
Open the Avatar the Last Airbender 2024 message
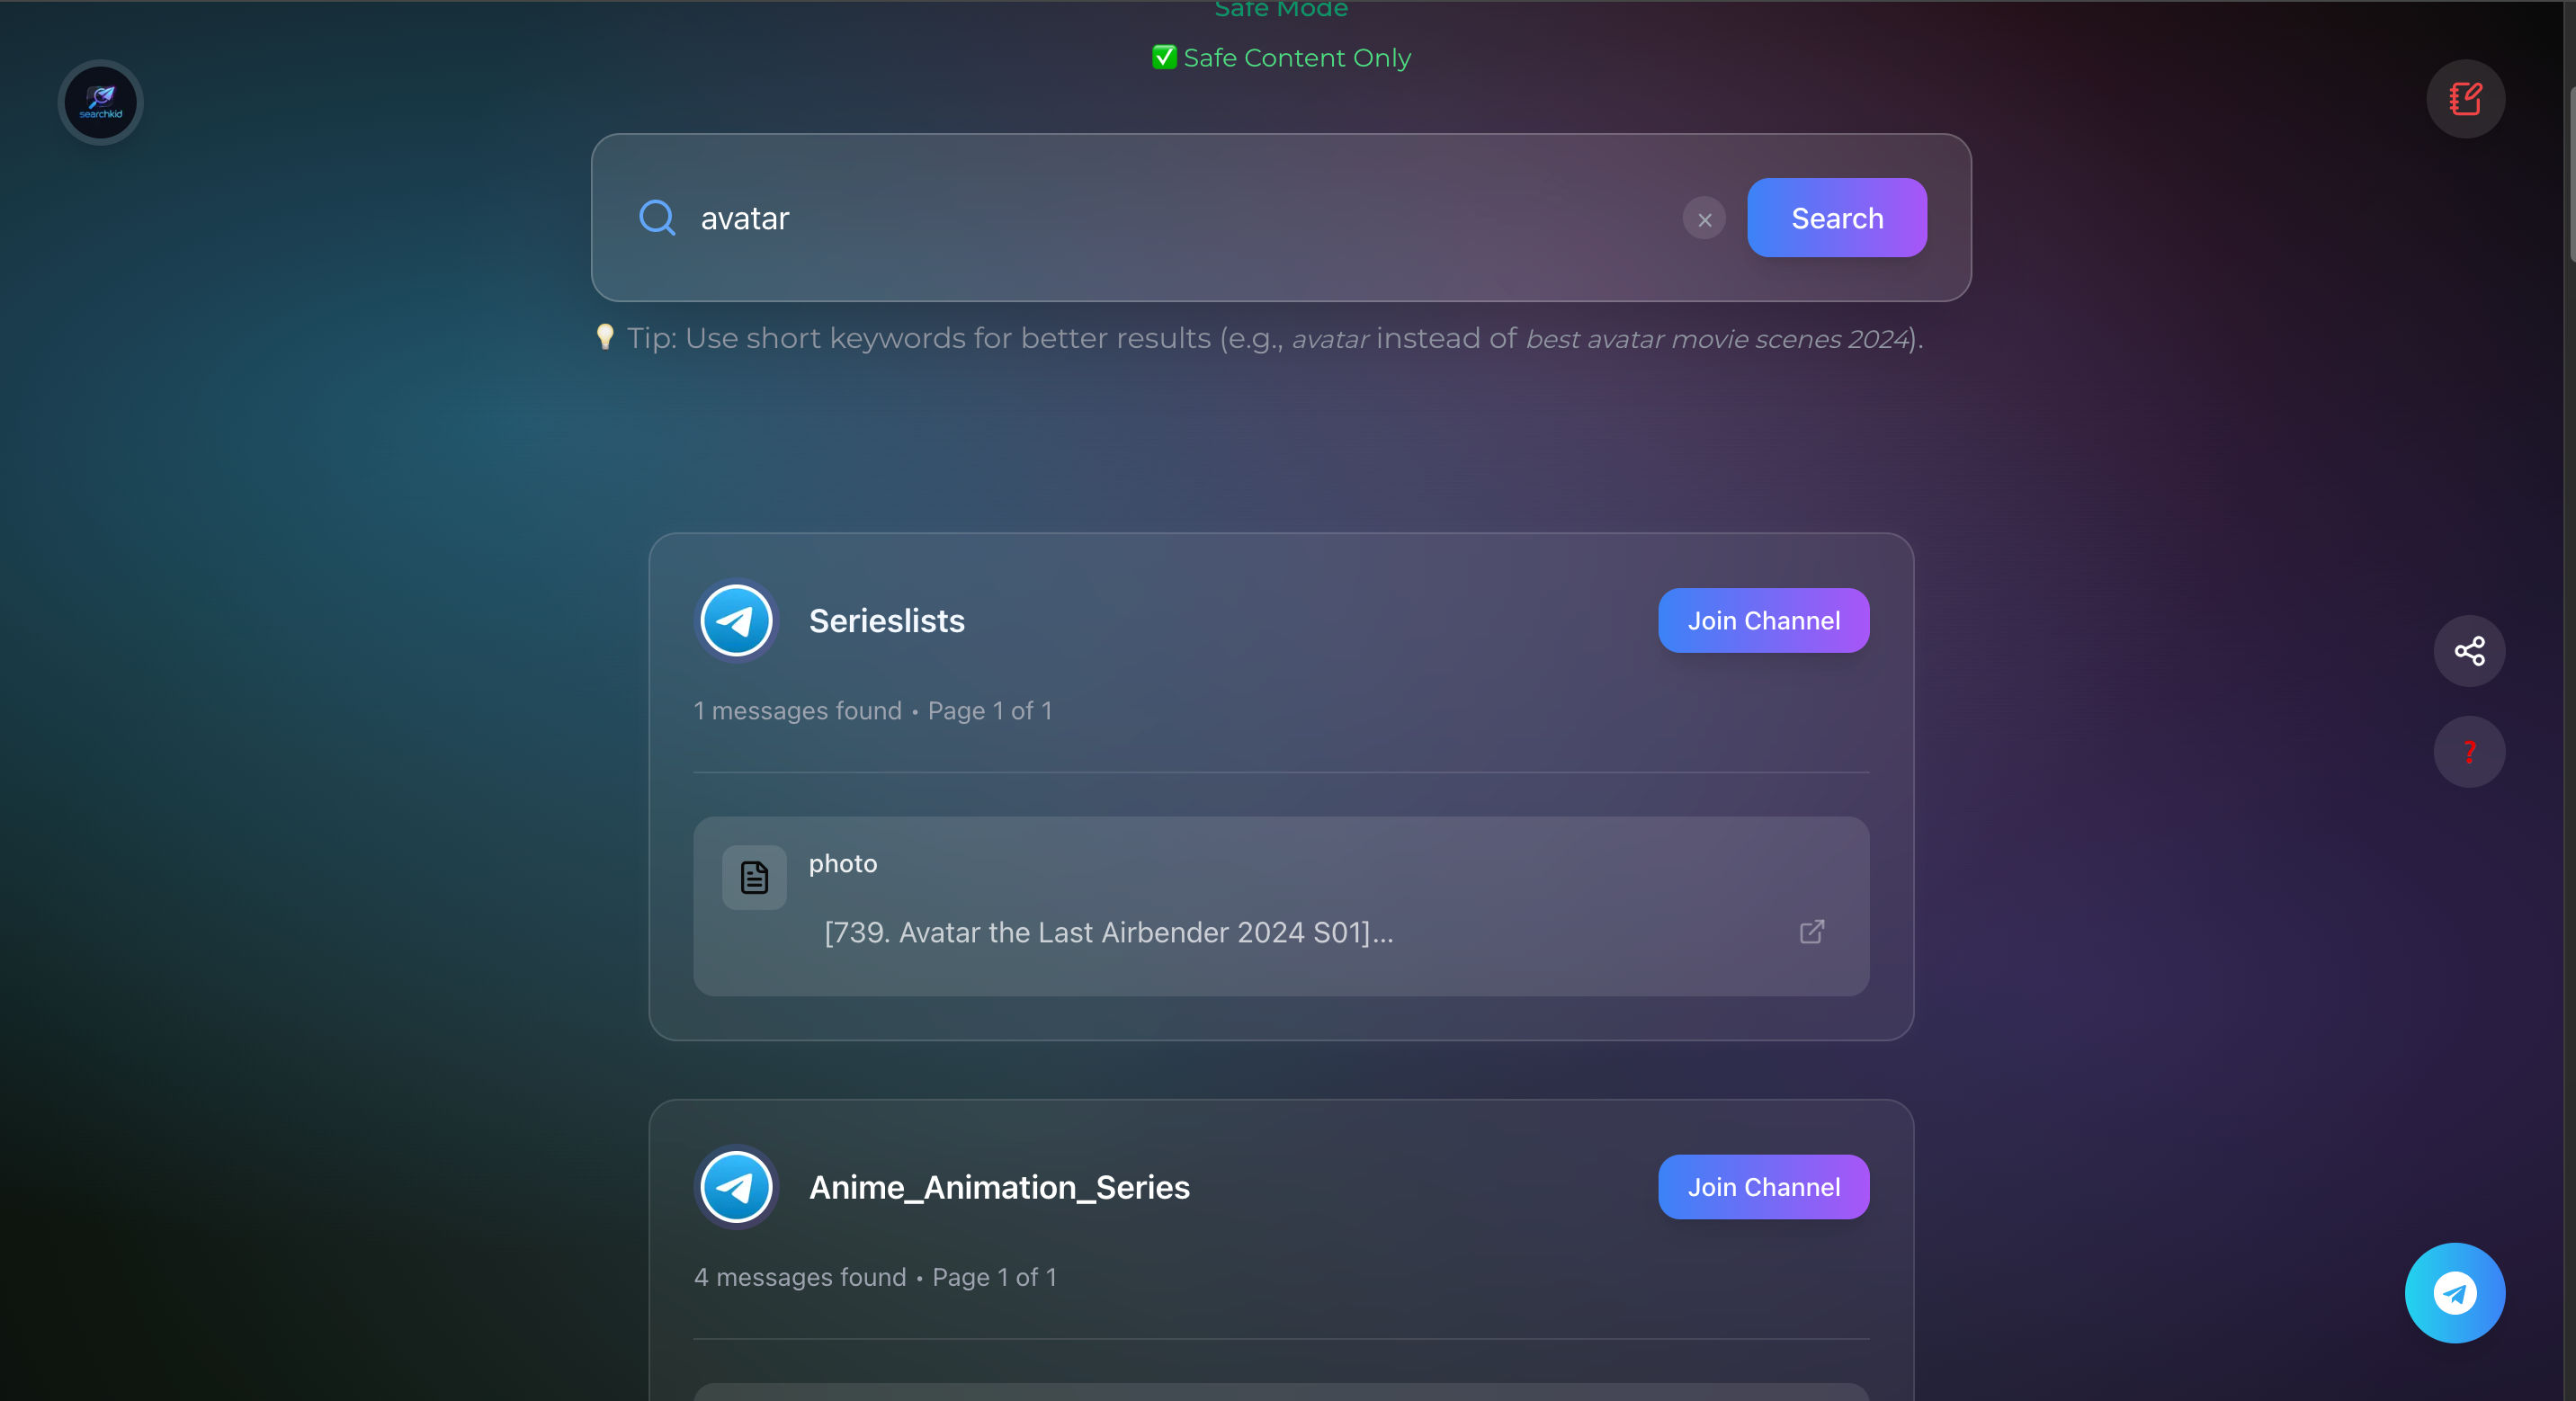(1108, 932)
